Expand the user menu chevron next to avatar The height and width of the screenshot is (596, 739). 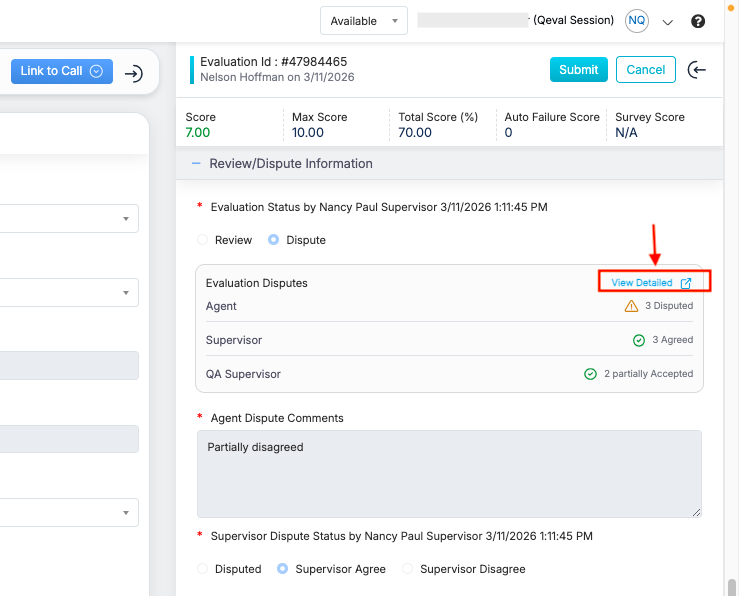click(668, 22)
